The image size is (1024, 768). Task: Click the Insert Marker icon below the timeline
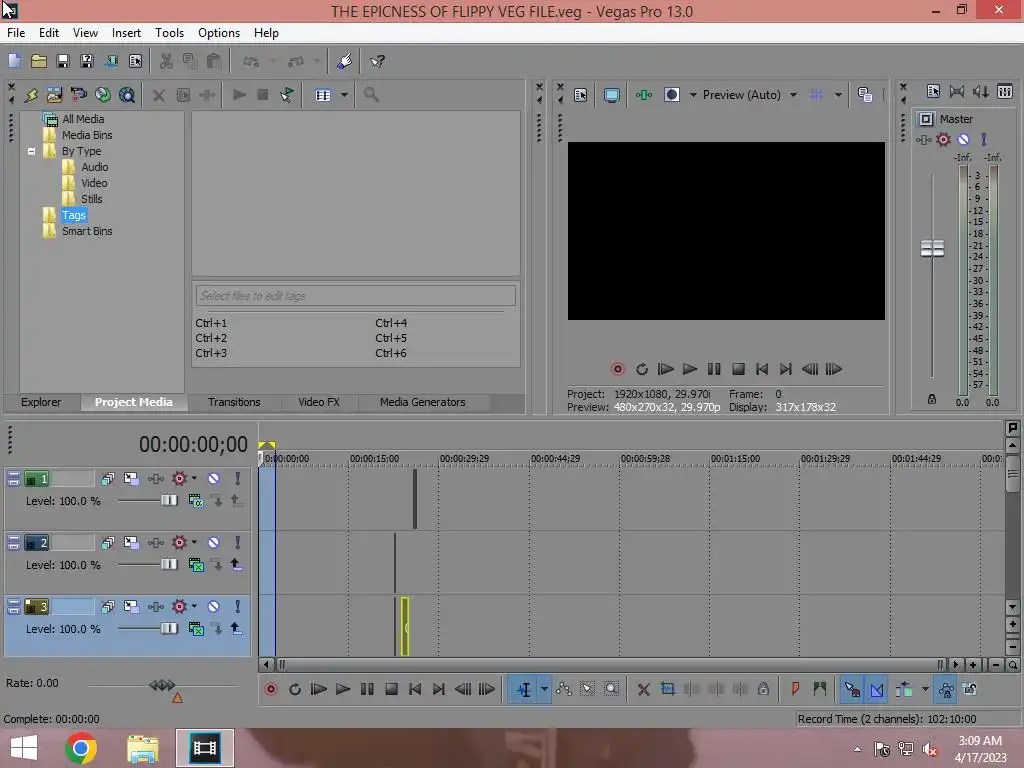[795, 689]
